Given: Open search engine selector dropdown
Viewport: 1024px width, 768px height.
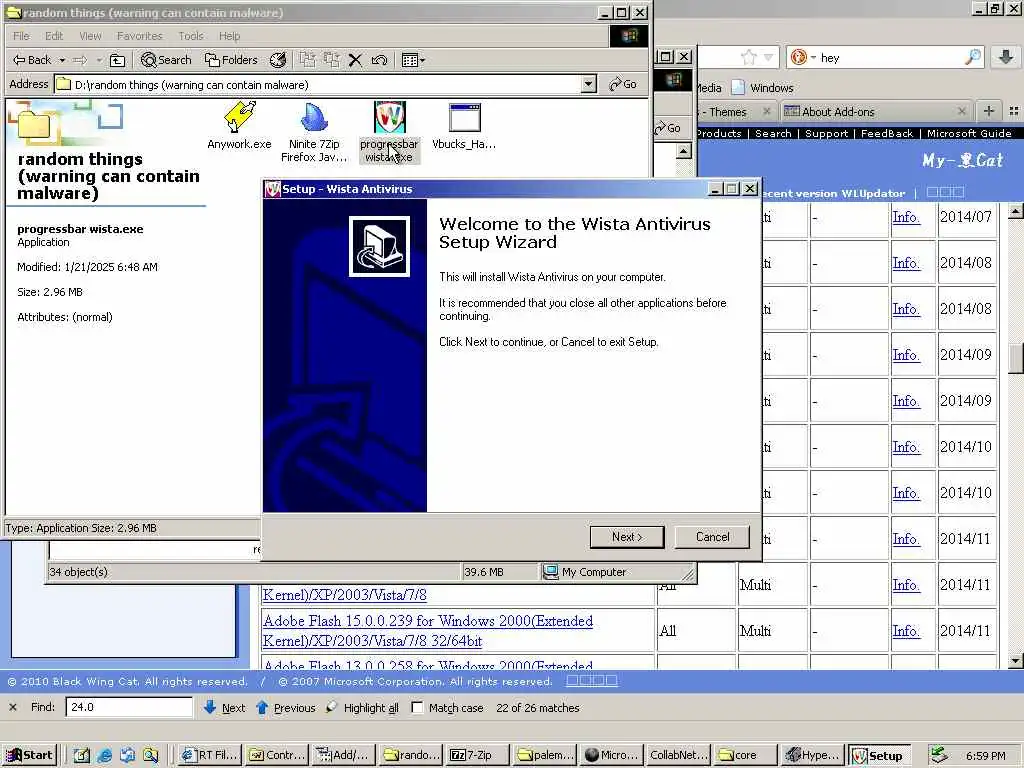Looking at the screenshot, I should [x=802, y=57].
